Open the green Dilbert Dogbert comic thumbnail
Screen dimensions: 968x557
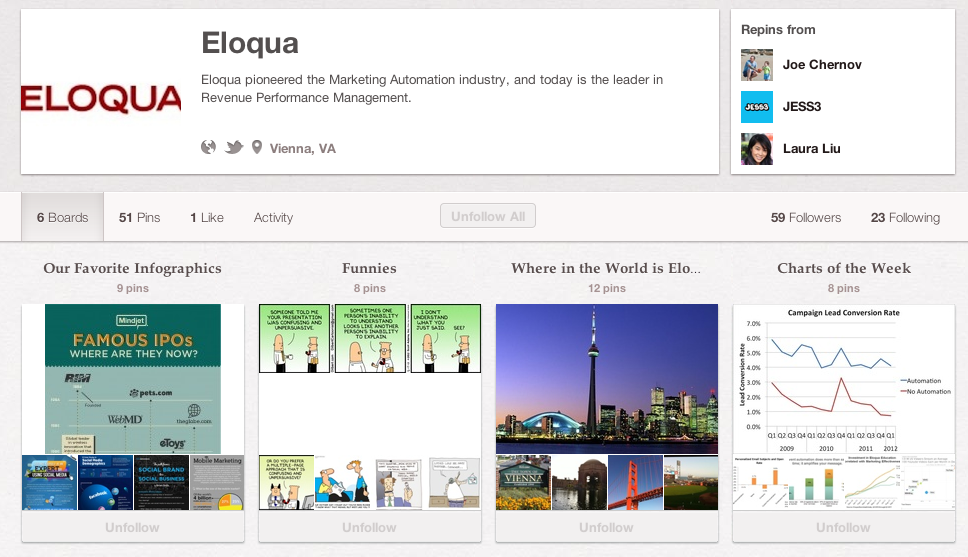click(286, 483)
